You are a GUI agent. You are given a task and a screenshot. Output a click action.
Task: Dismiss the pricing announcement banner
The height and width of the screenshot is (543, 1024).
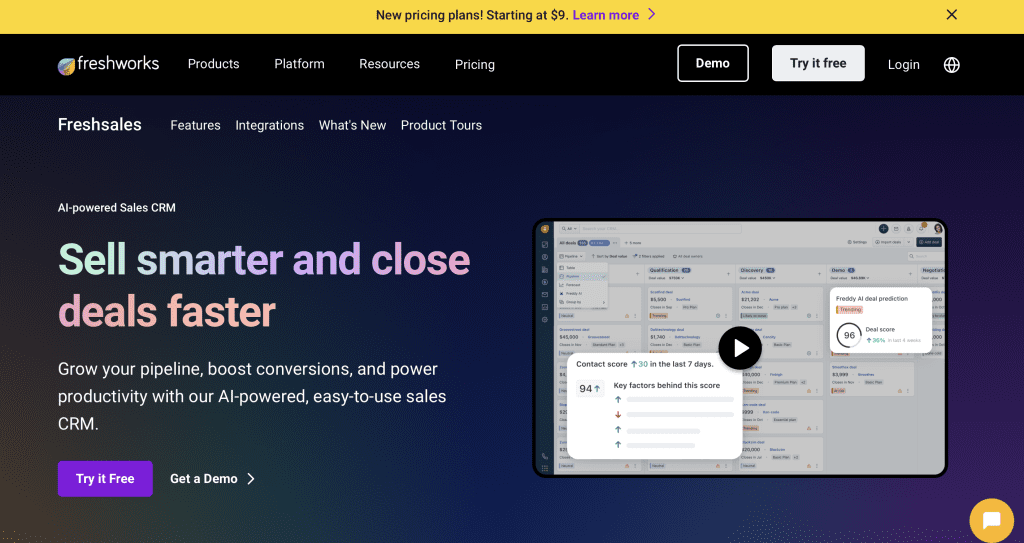coord(952,14)
